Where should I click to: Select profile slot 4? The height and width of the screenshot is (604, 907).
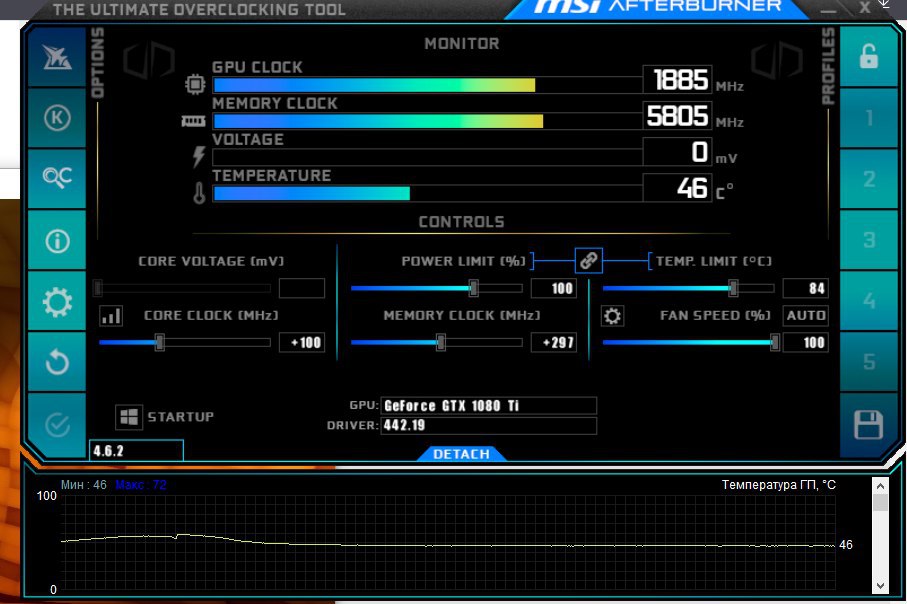coord(868,301)
